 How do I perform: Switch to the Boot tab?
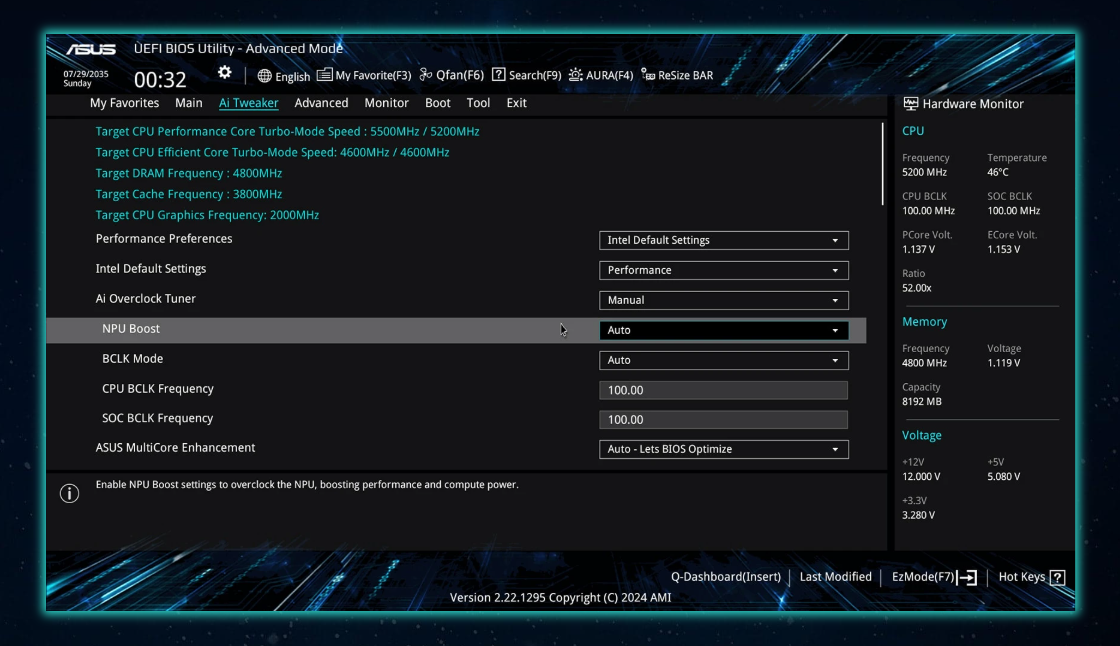pos(438,103)
